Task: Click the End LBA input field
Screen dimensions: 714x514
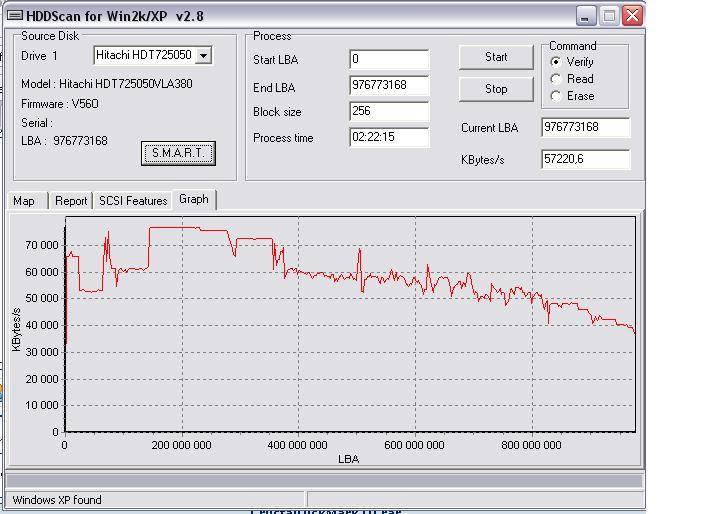Action: tap(389, 85)
